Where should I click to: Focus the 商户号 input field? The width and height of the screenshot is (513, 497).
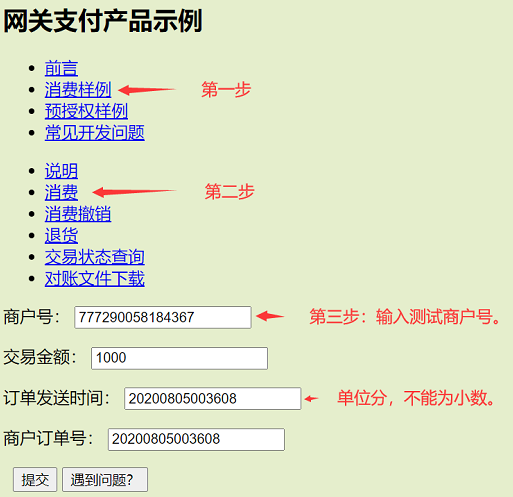click(163, 317)
